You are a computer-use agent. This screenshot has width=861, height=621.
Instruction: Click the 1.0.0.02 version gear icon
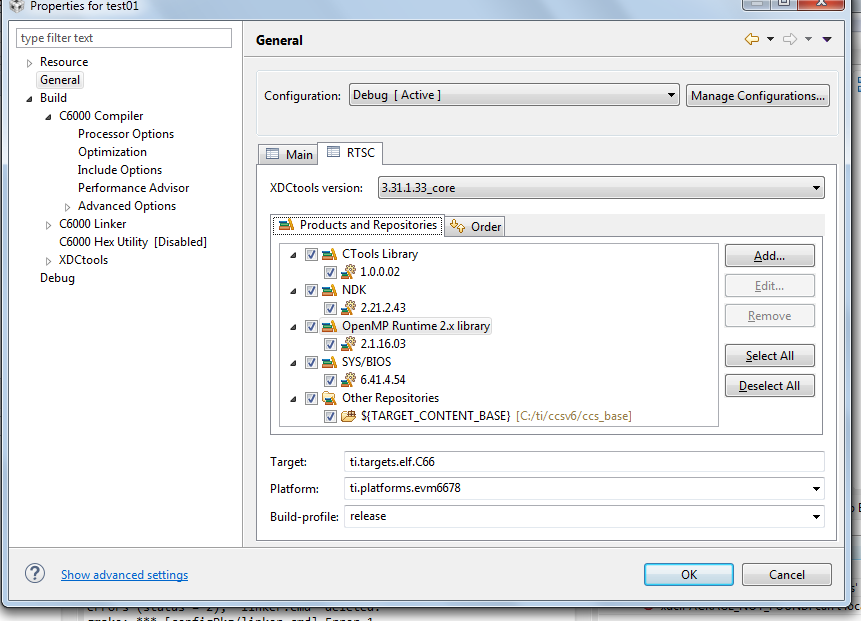click(348, 272)
